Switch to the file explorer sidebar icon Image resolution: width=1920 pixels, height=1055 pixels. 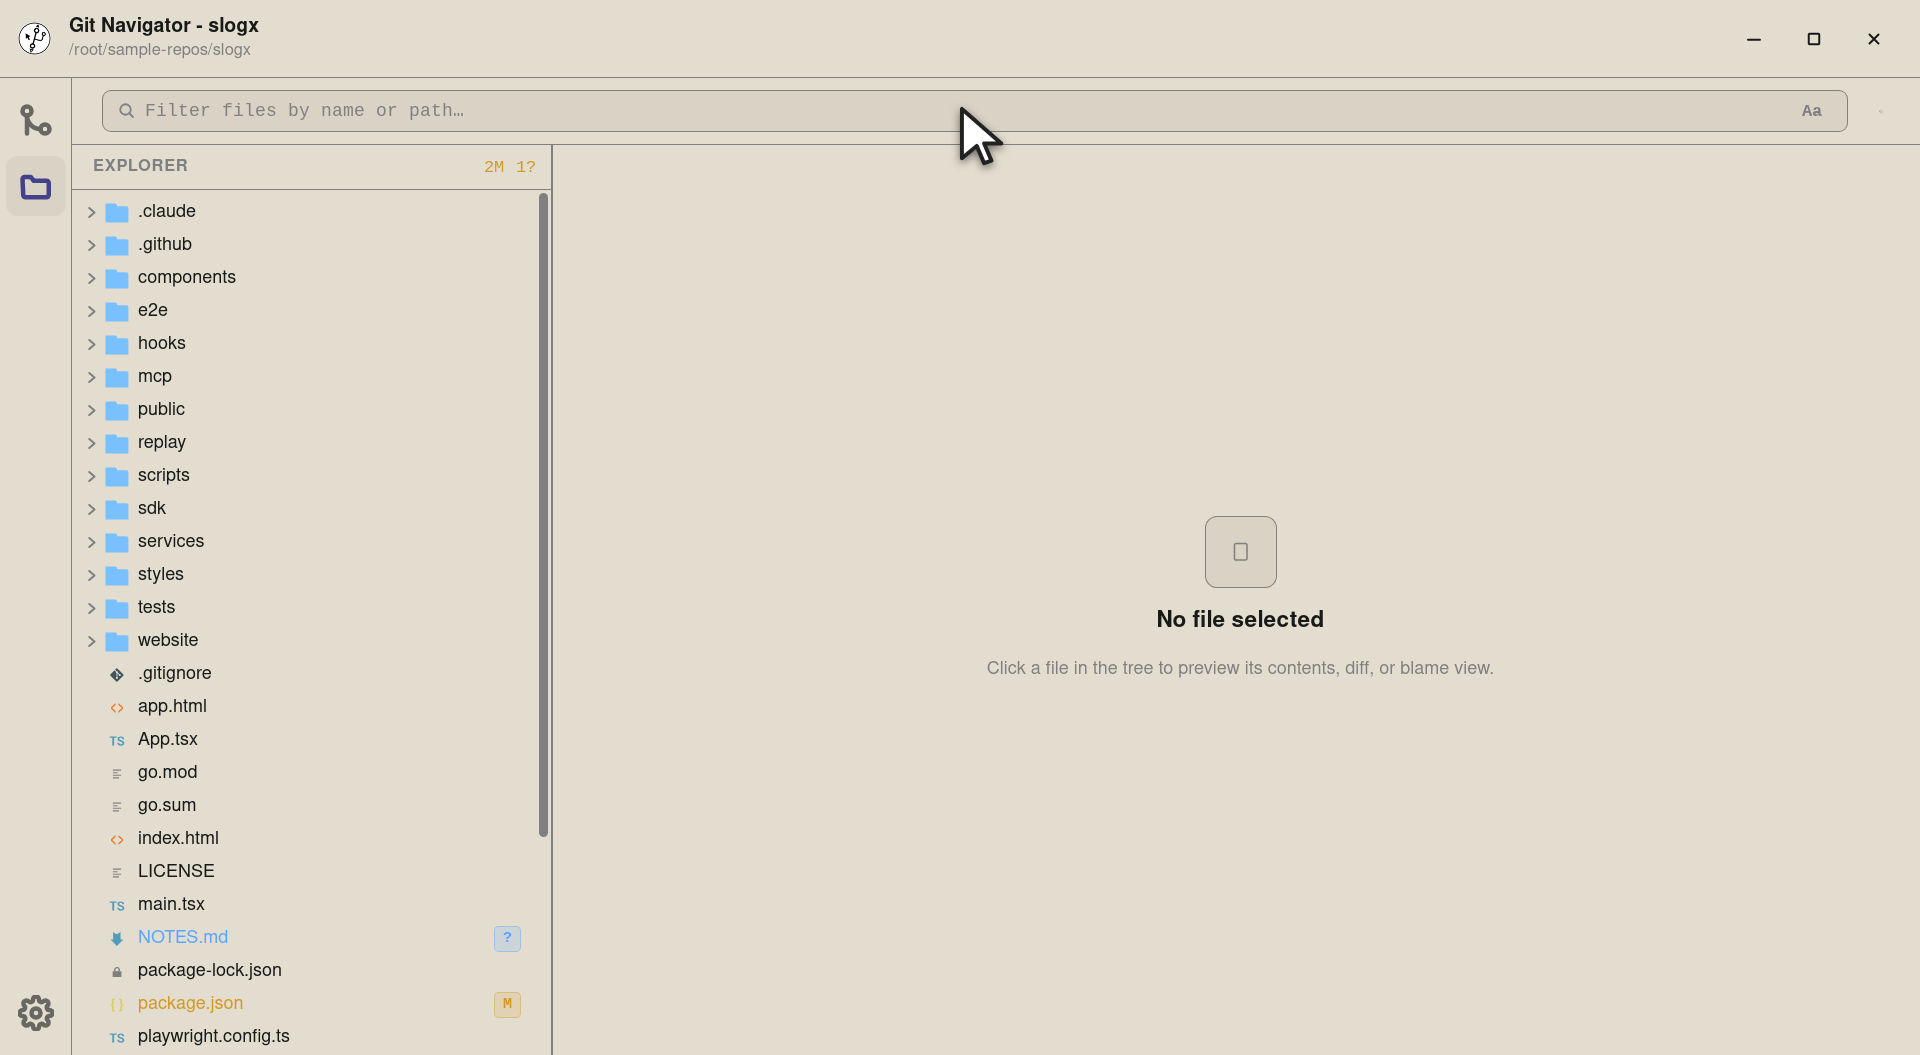tap(36, 186)
